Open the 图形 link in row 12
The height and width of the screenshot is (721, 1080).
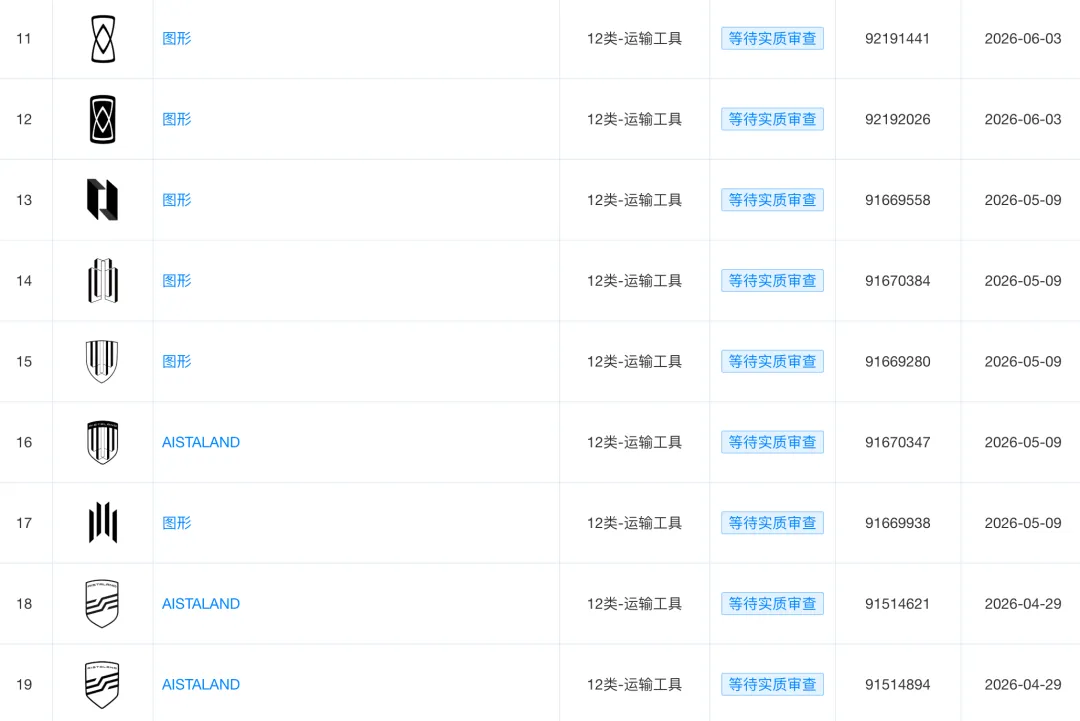(x=177, y=119)
